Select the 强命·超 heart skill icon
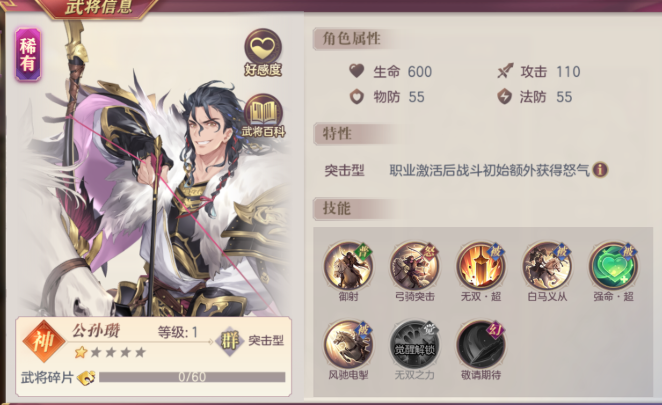The width and height of the screenshot is (662, 405). [x=613, y=266]
